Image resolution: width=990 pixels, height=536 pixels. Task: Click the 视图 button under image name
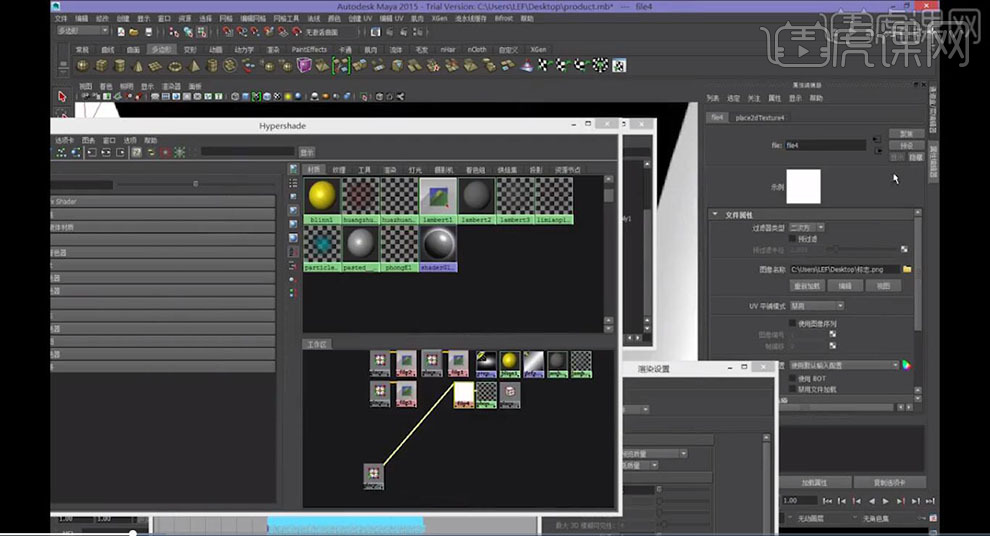tap(883, 286)
